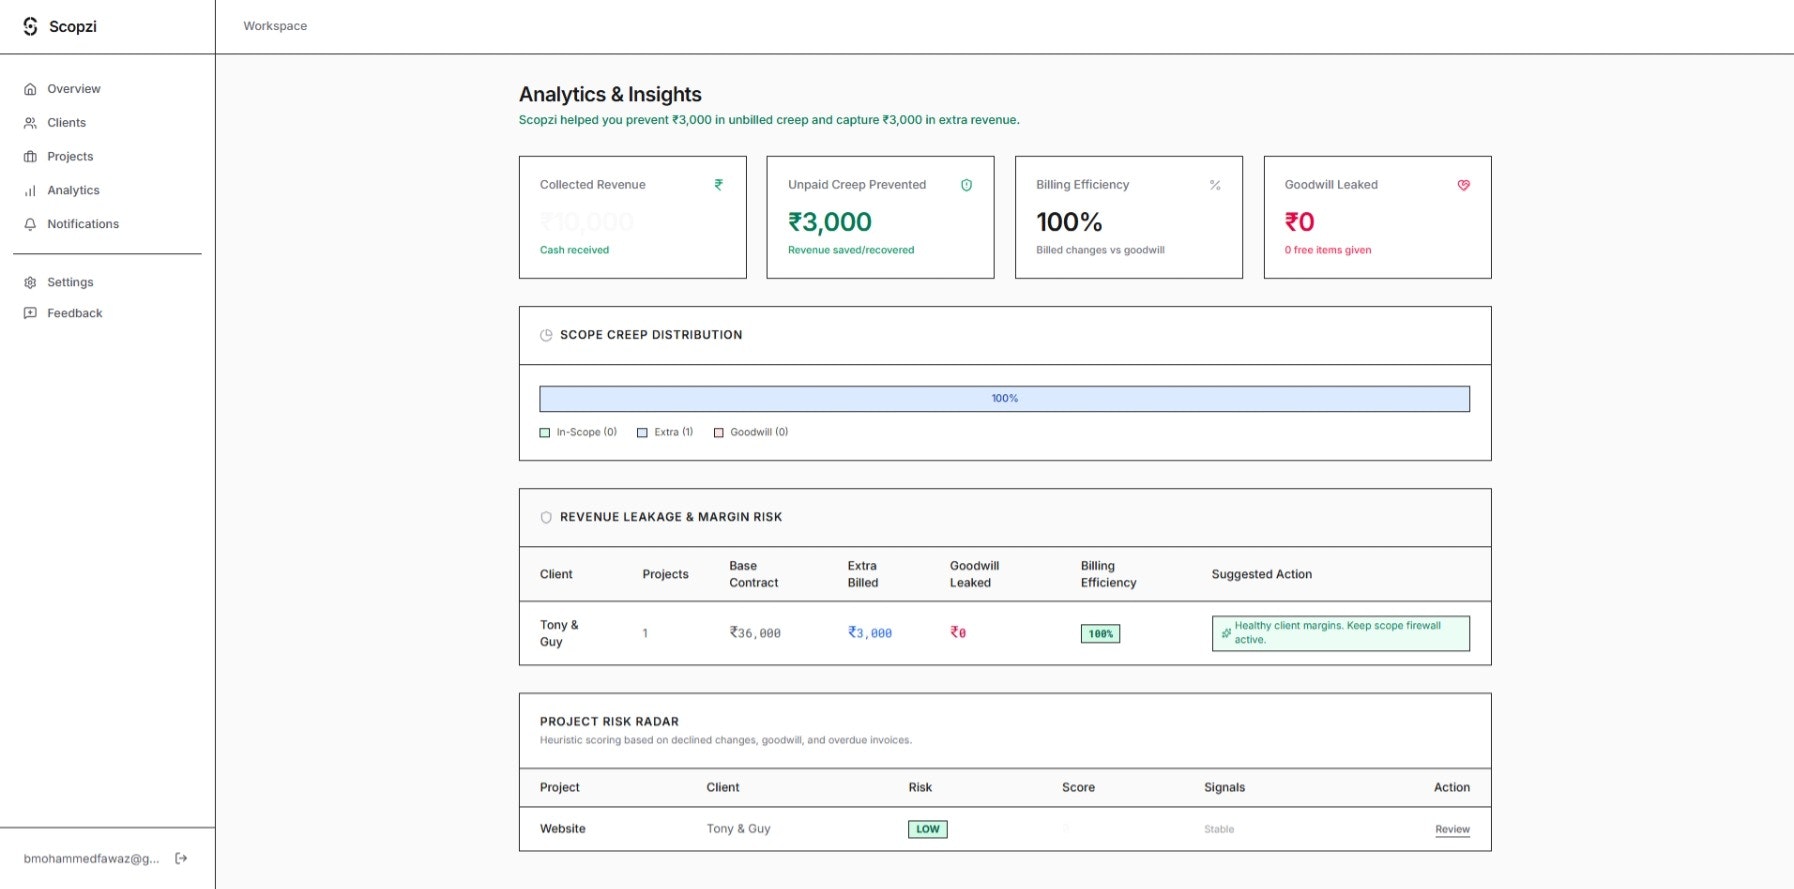The height and width of the screenshot is (889, 1794).
Task: Open Notifications via the bell icon
Action: (x=30, y=224)
